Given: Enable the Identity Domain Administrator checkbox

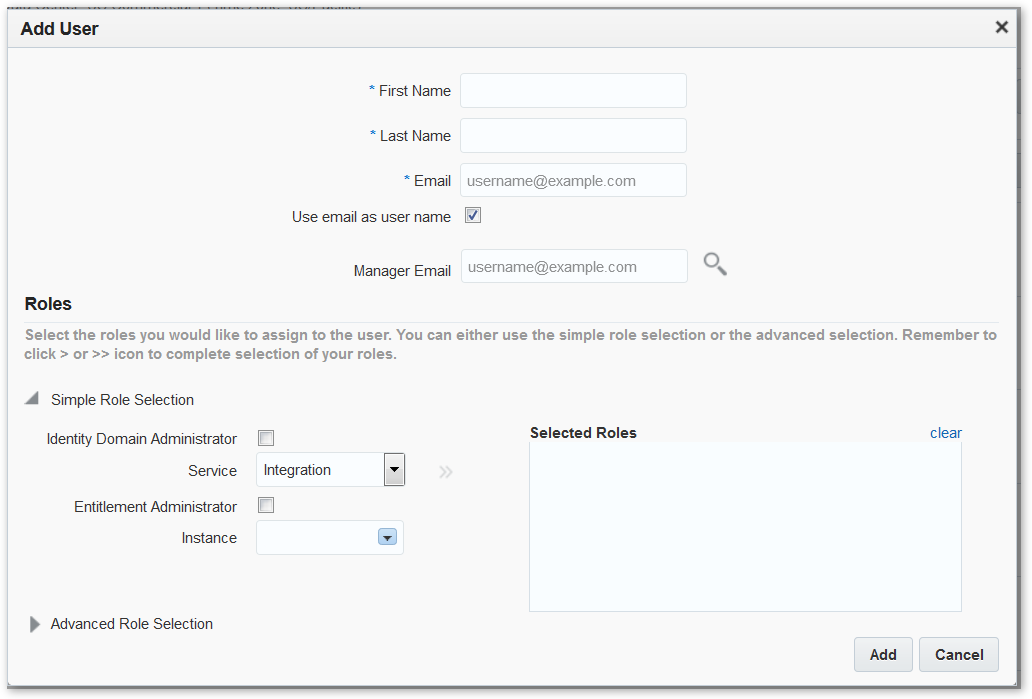Looking at the screenshot, I should [x=266, y=438].
